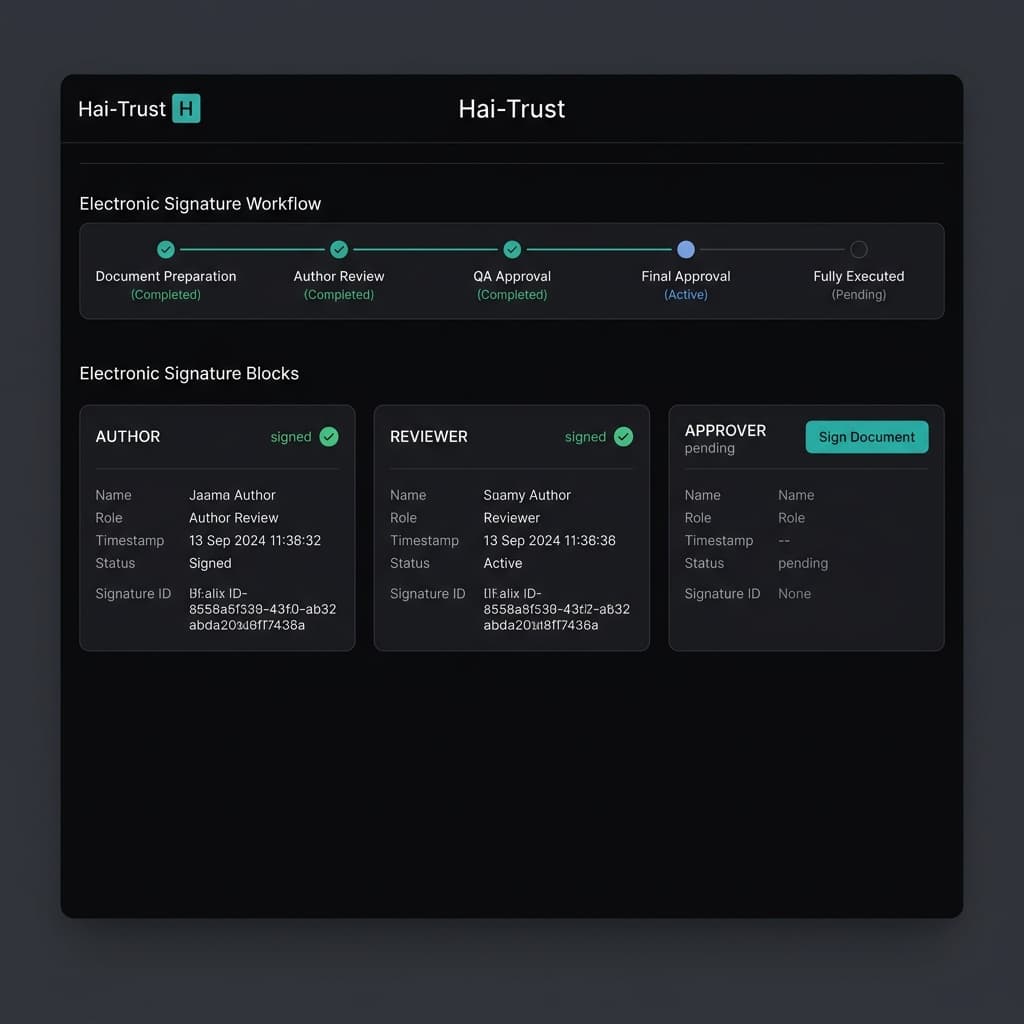Click the AUTHOR block Signature ID value
The image size is (1024, 1024).
[263, 609]
